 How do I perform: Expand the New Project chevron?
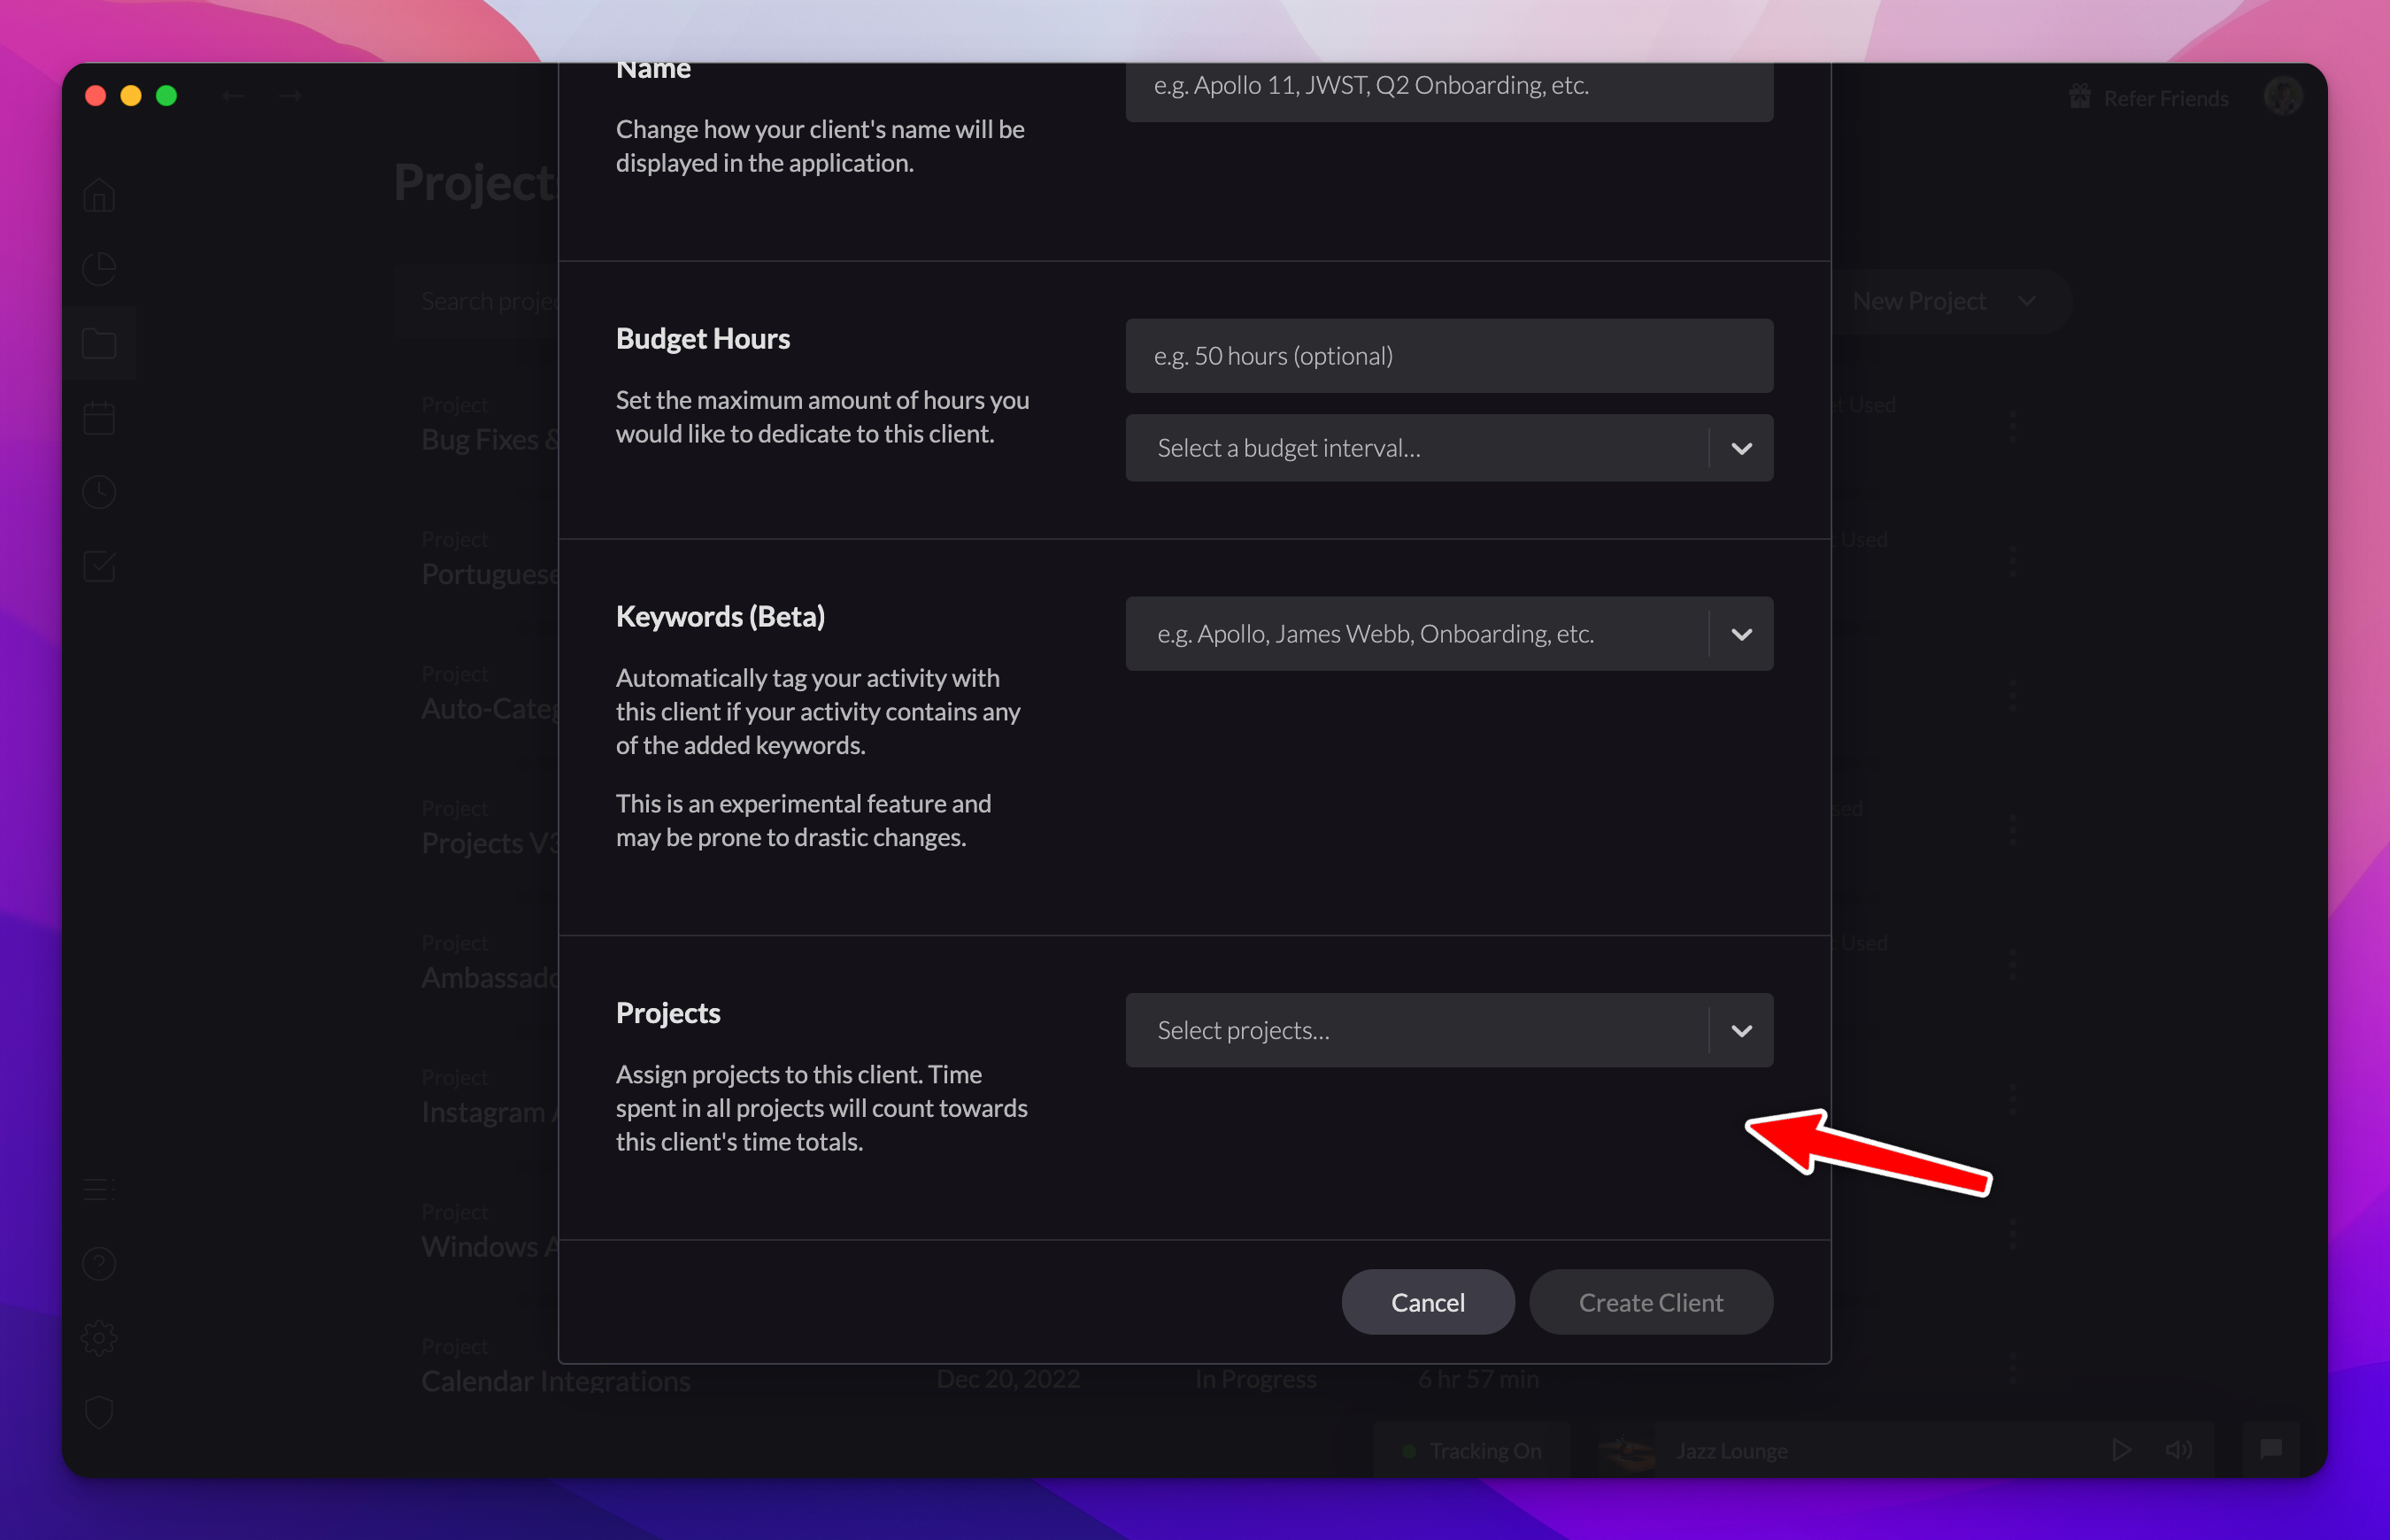coord(2026,301)
